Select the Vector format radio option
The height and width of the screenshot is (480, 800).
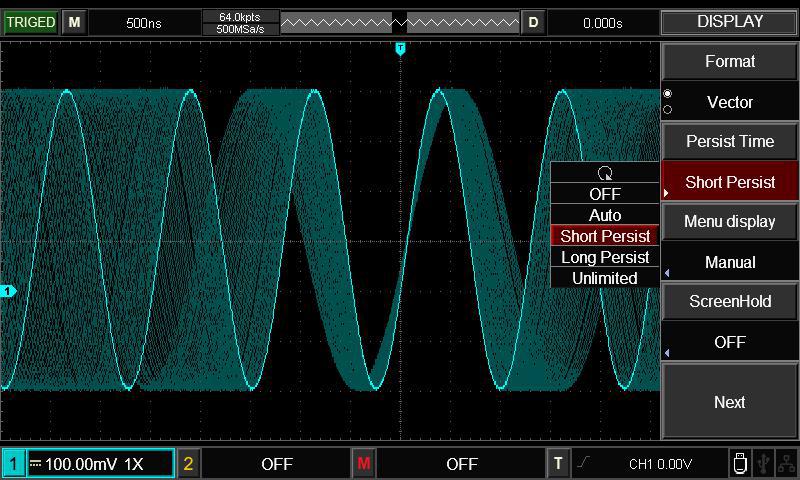730,102
